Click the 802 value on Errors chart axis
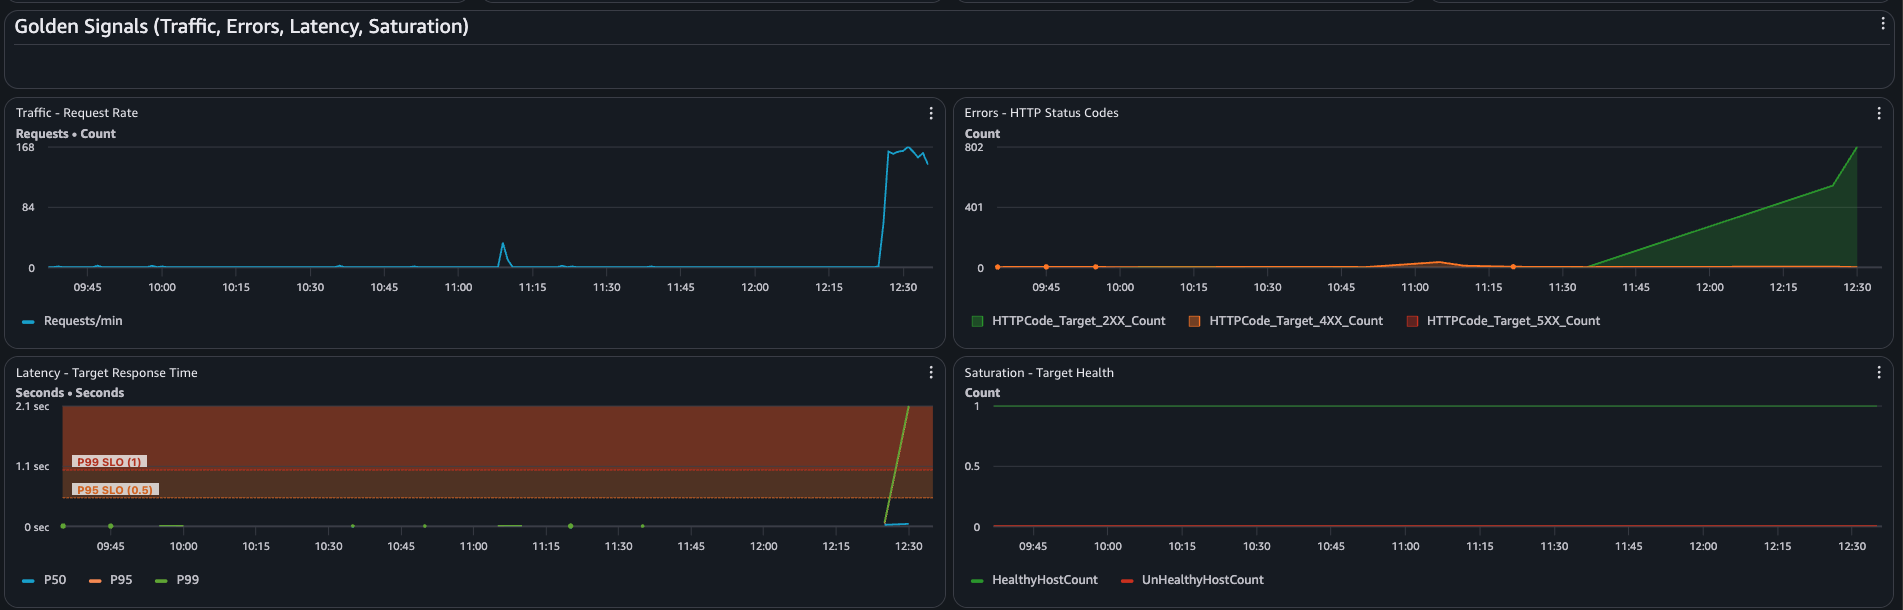This screenshot has height=610, width=1903. pos(974,147)
